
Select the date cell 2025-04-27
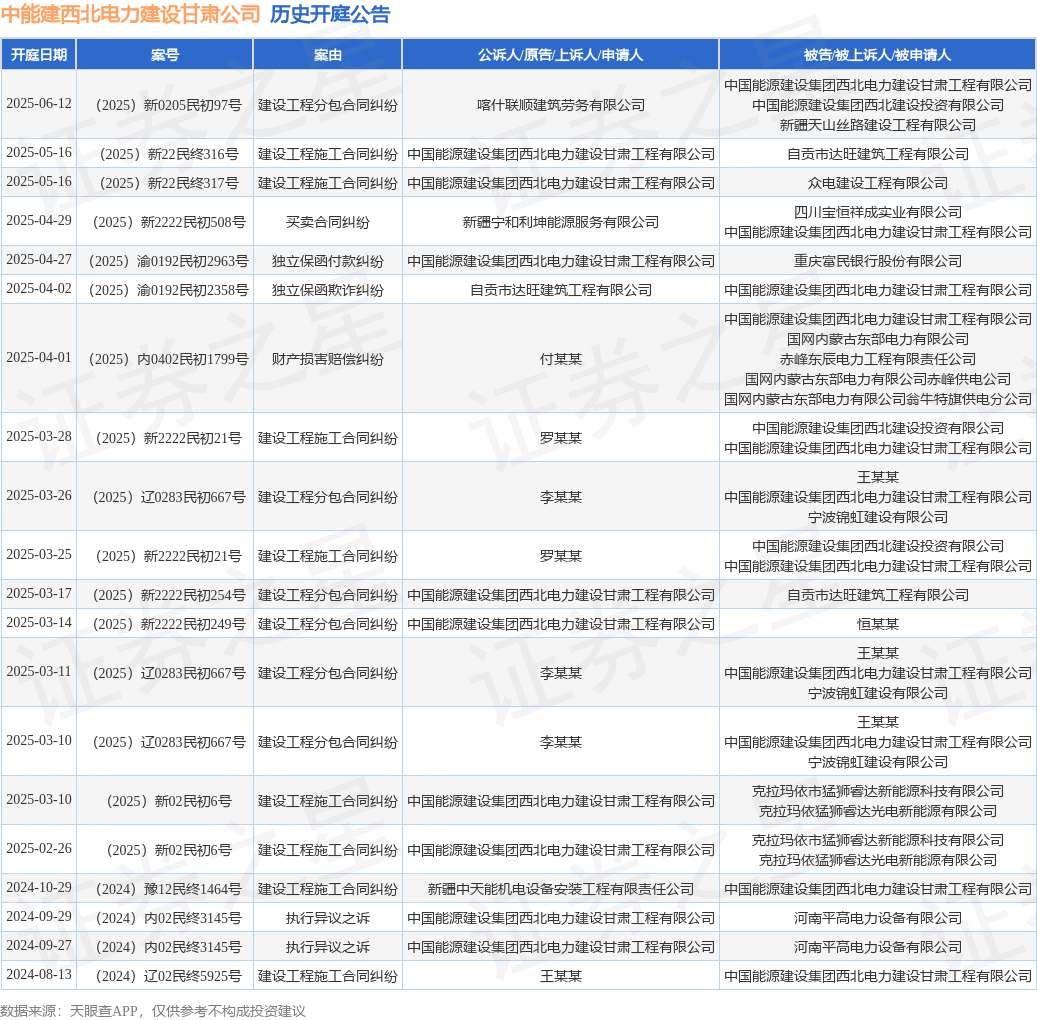[x=39, y=259]
